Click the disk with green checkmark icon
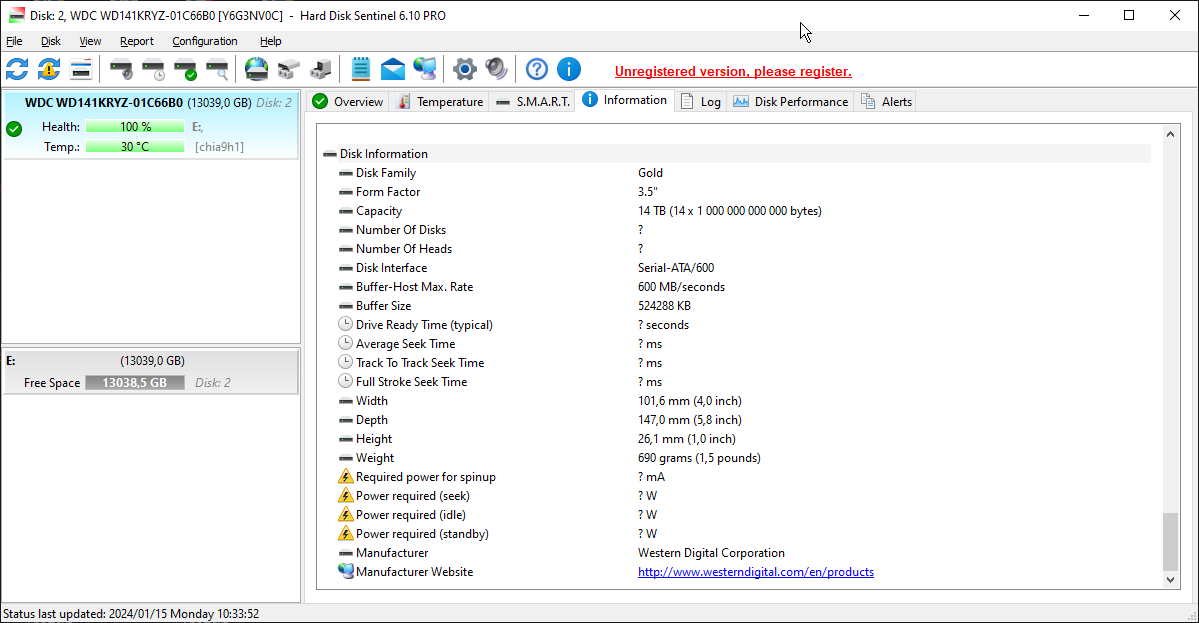The width and height of the screenshot is (1199, 623). 185,70
